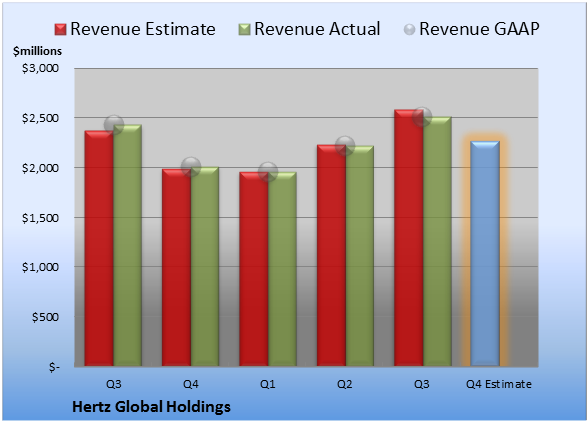The width and height of the screenshot is (588, 422).
Task: Click the '$2,000' y-axis label
Action: click(40, 168)
